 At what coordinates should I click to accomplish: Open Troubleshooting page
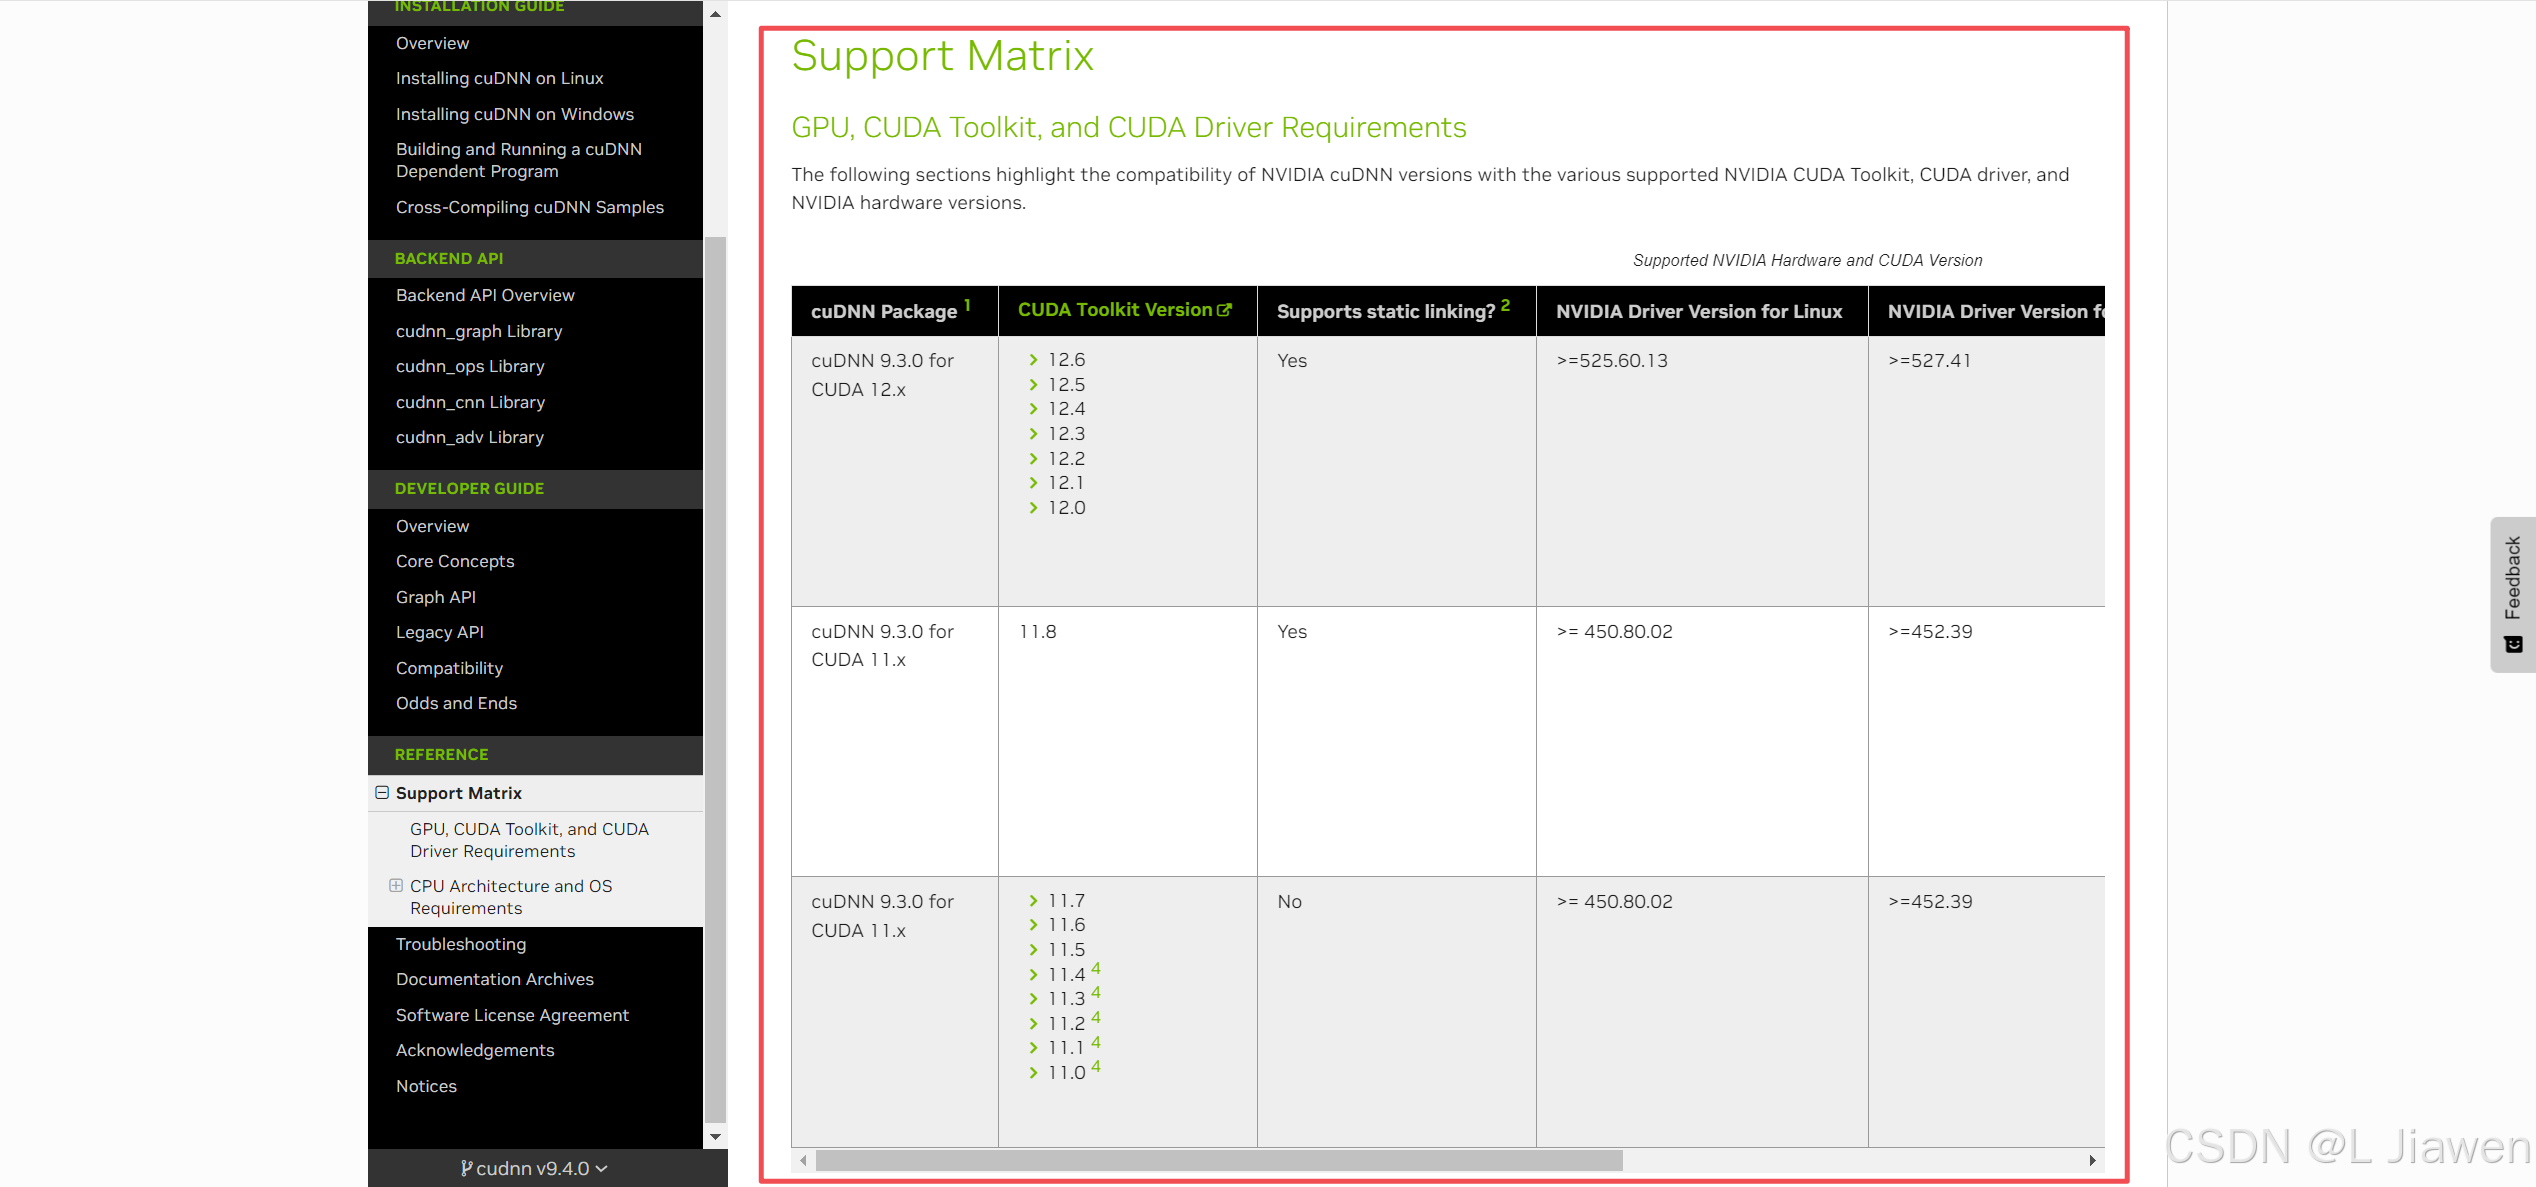pos(461,944)
